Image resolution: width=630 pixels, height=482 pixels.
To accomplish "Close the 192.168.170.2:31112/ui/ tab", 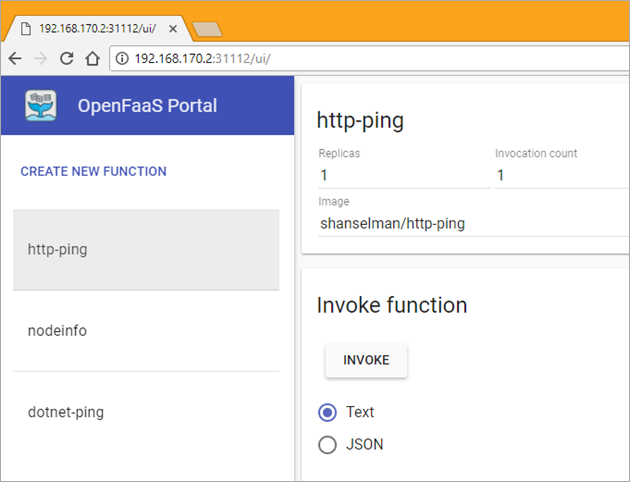I will (173, 29).
